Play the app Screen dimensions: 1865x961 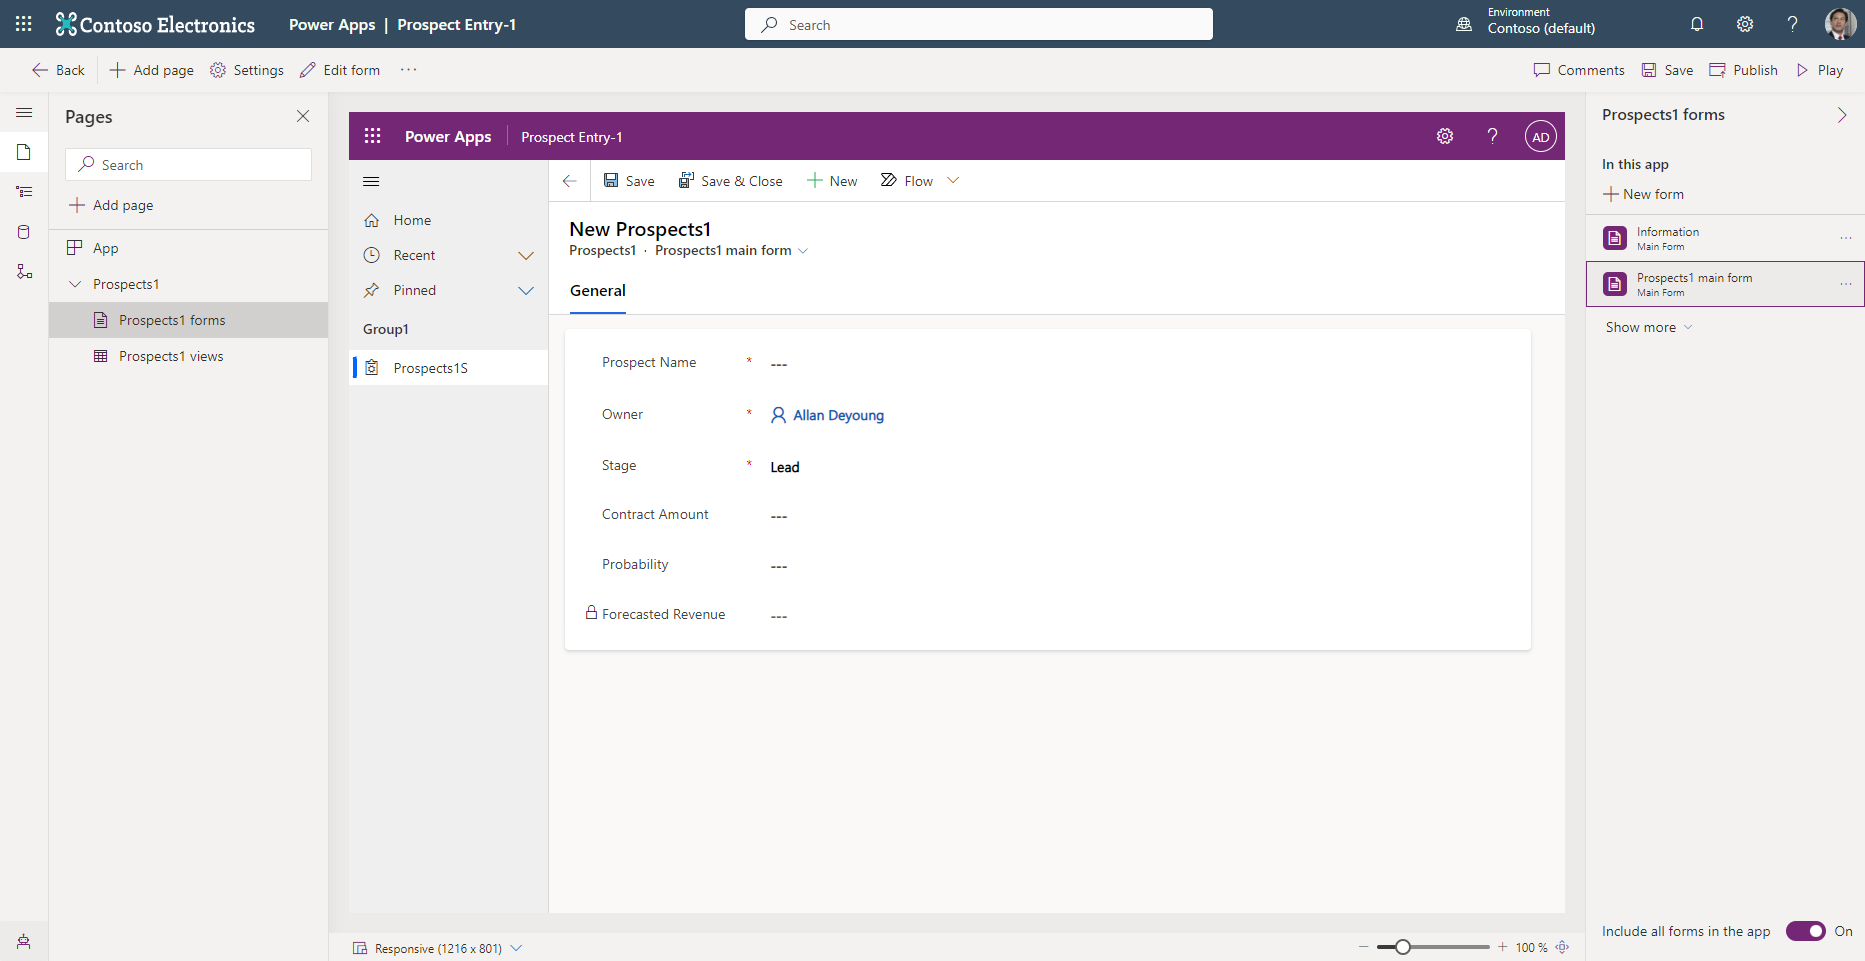1820,70
